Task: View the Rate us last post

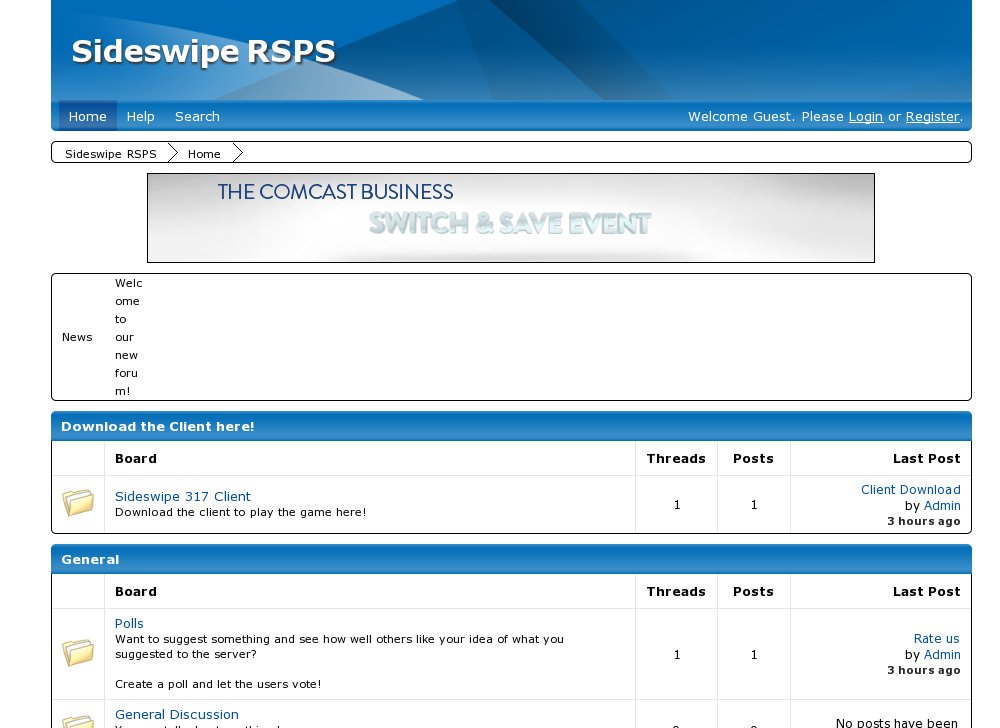Action: pyautogui.click(x=936, y=638)
